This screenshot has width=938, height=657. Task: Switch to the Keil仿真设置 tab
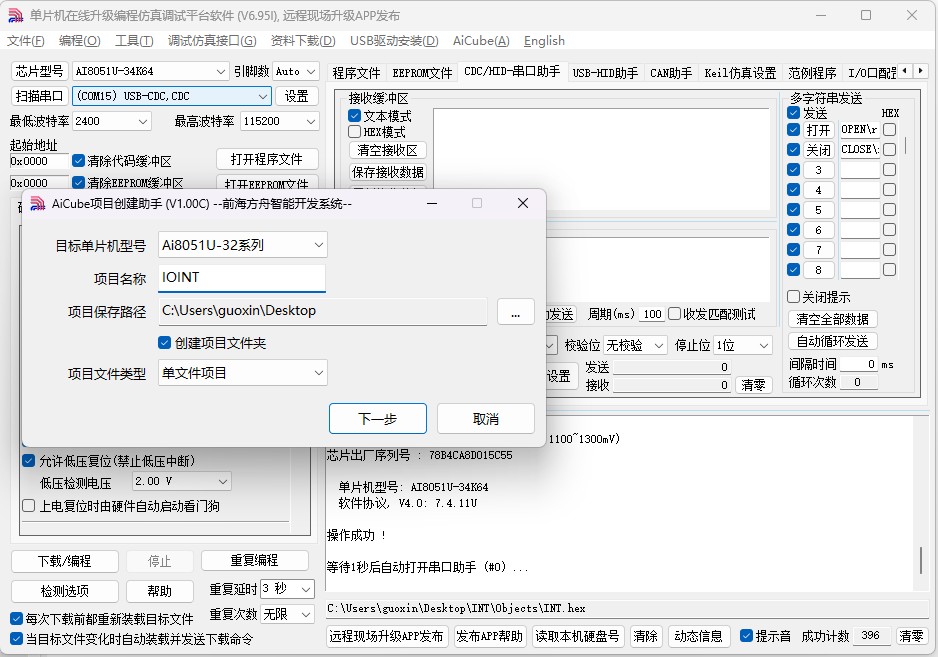pos(740,73)
